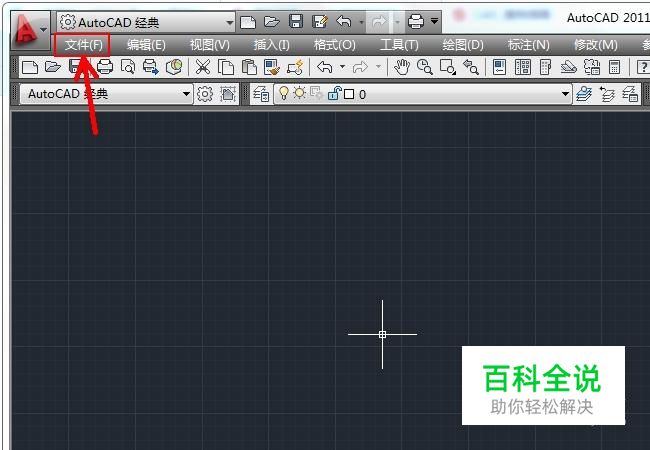
Task: Select the Match Properties brush icon
Action: [272, 67]
